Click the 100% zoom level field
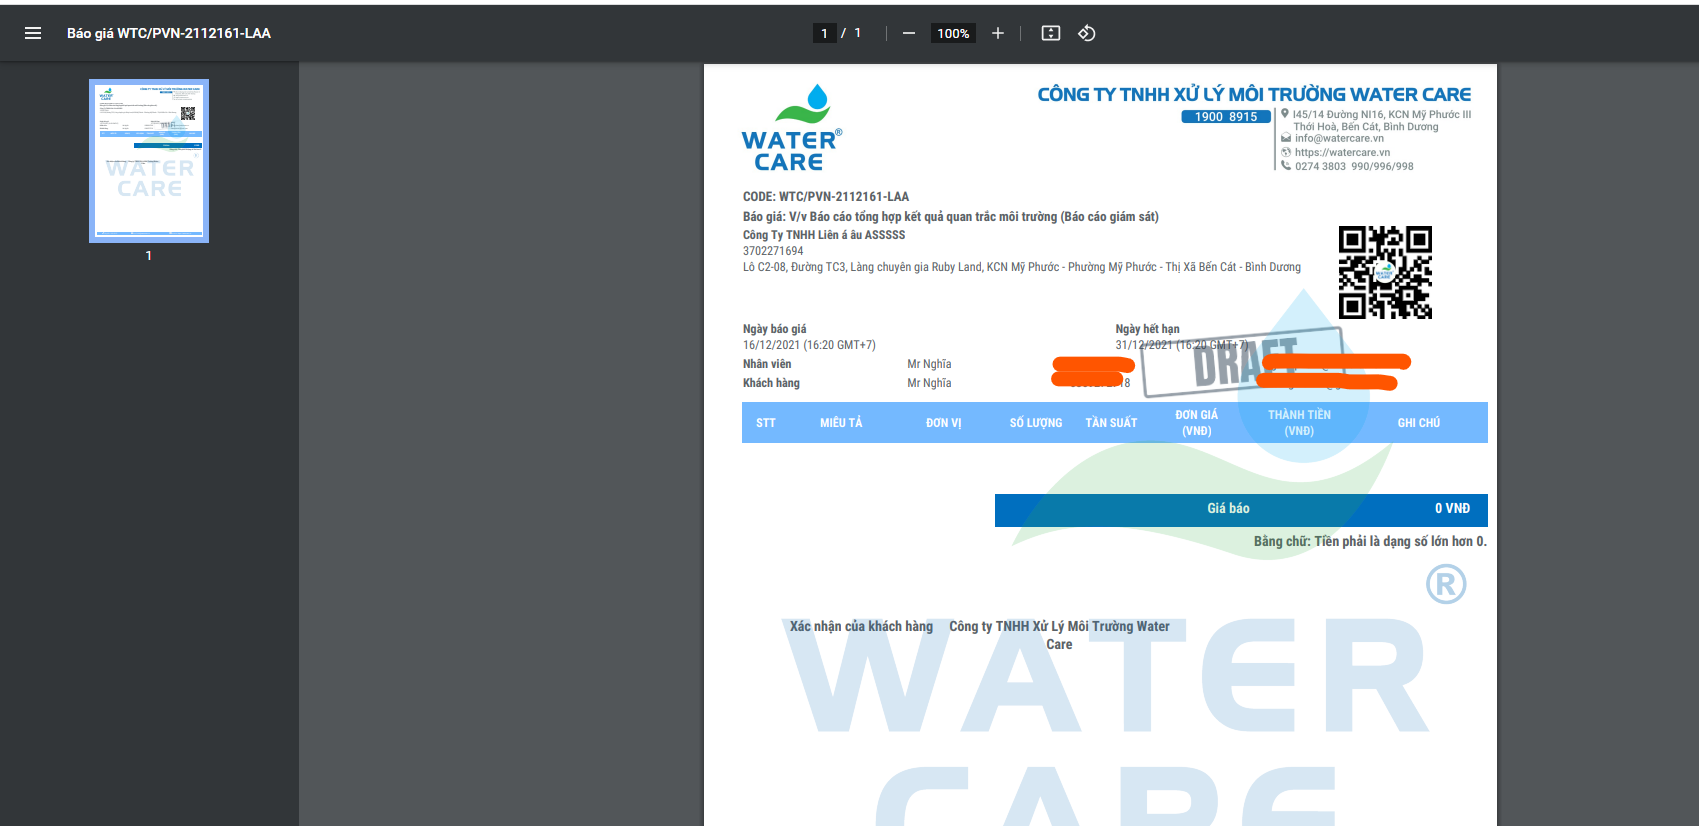 coord(953,33)
